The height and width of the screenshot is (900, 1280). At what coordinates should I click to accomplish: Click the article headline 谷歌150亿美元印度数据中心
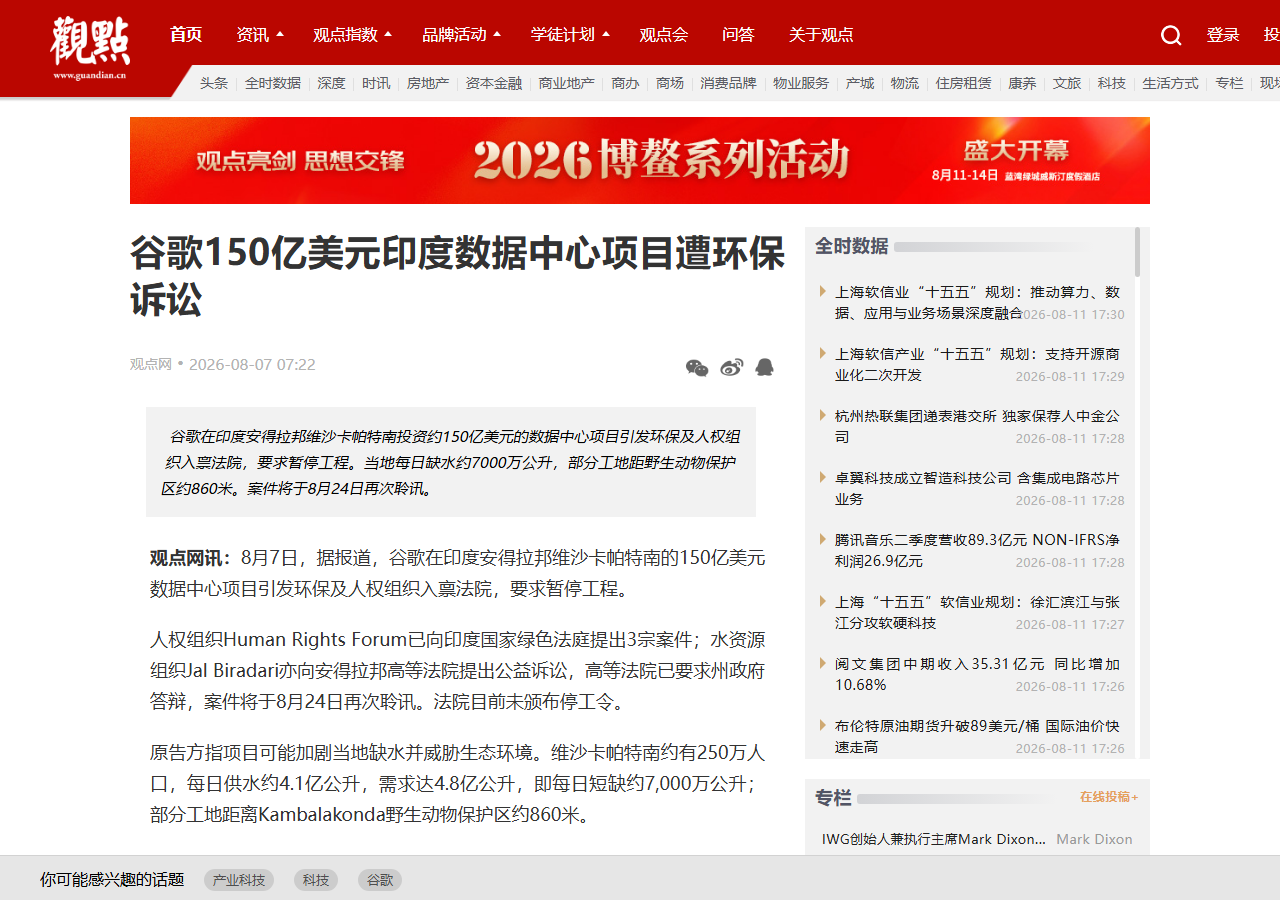click(457, 277)
